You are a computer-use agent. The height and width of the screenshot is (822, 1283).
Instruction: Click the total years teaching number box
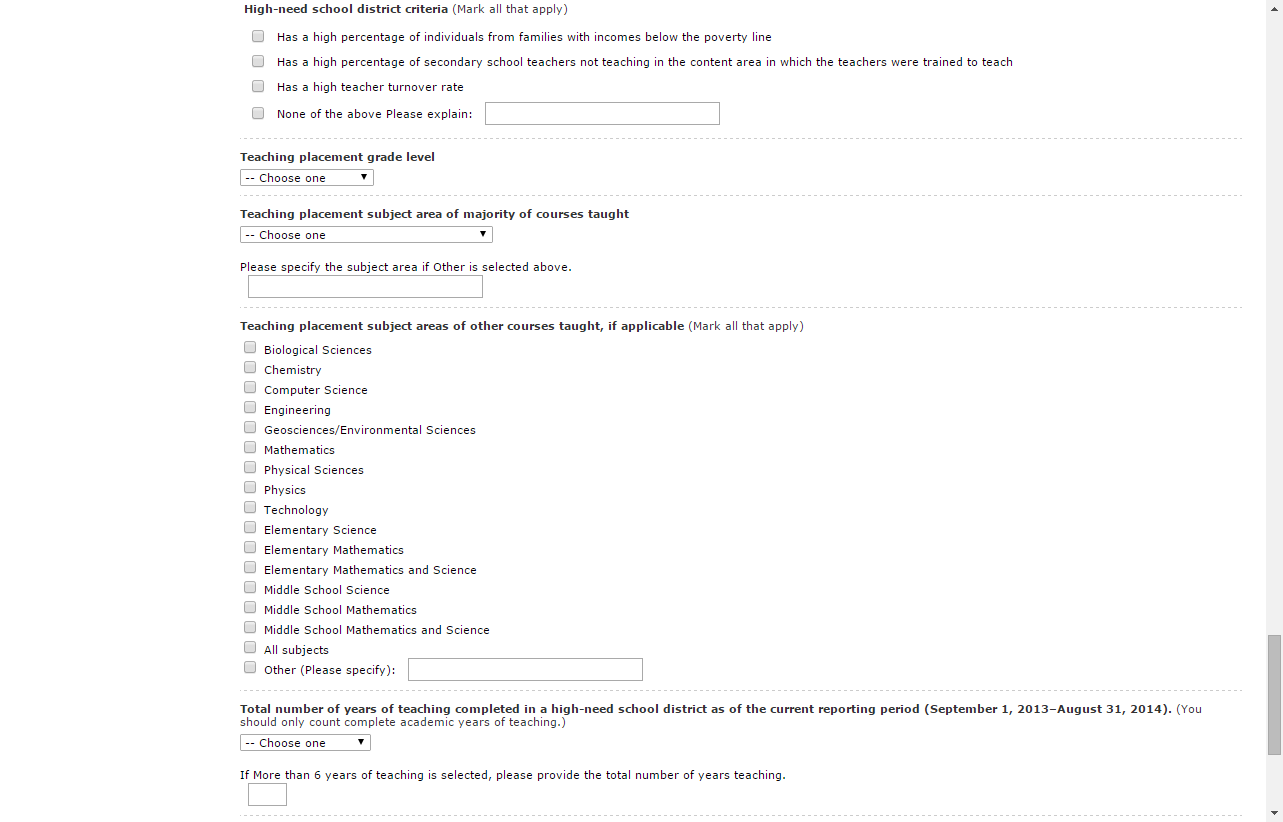[267, 795]
